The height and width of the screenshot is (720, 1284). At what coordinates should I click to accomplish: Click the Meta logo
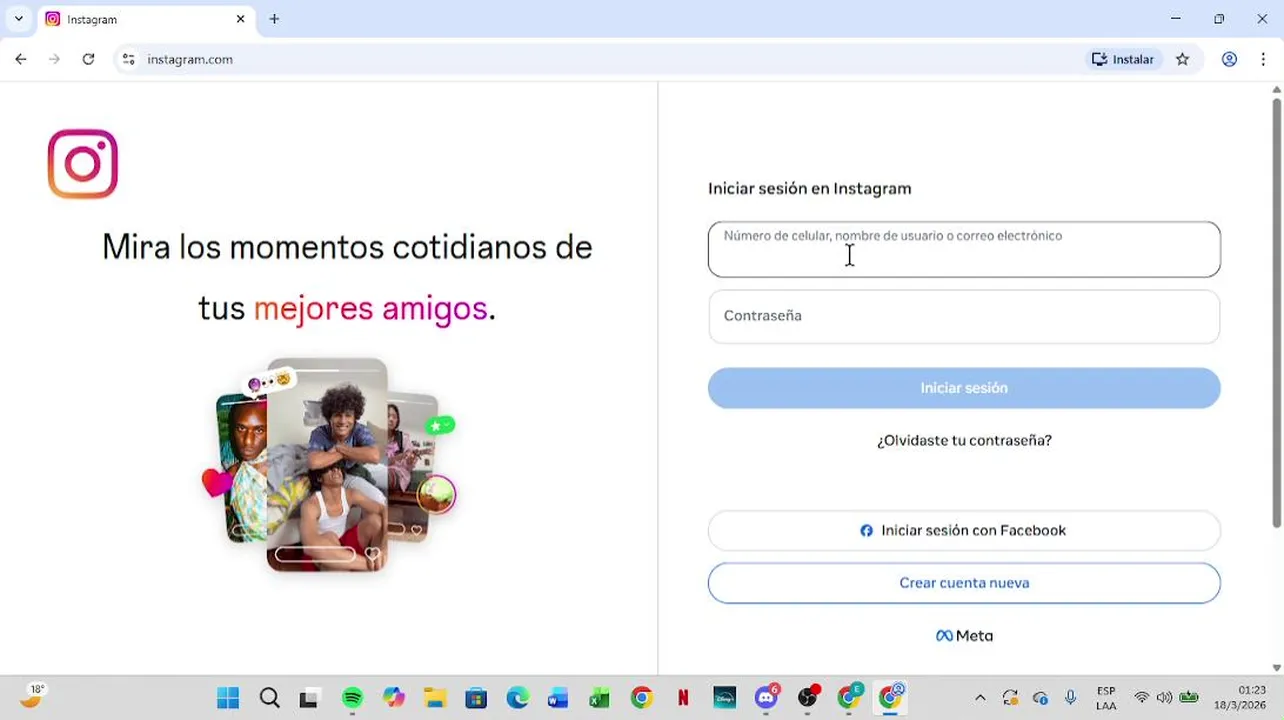click(964, 636)
